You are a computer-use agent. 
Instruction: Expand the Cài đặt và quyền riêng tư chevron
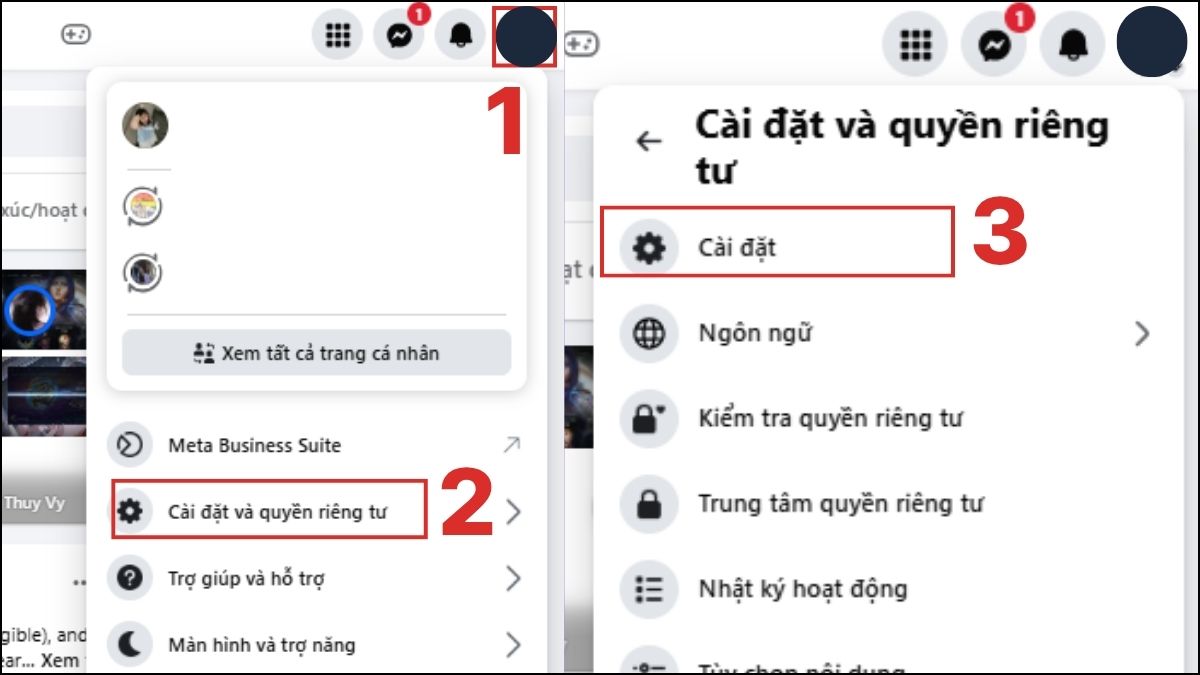coord(513,513)
